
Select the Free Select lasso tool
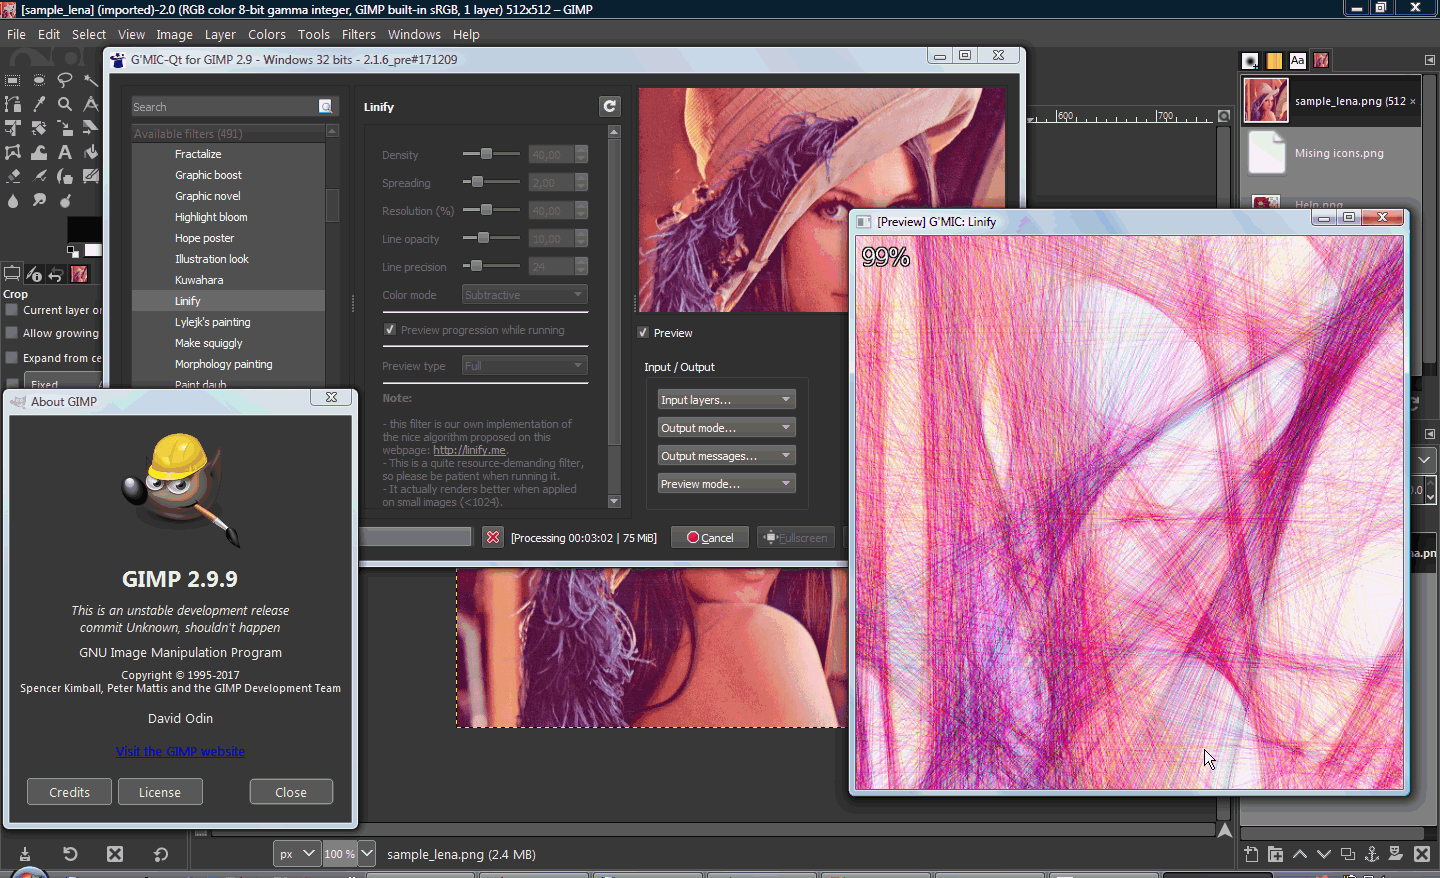[x=65, y=80]
